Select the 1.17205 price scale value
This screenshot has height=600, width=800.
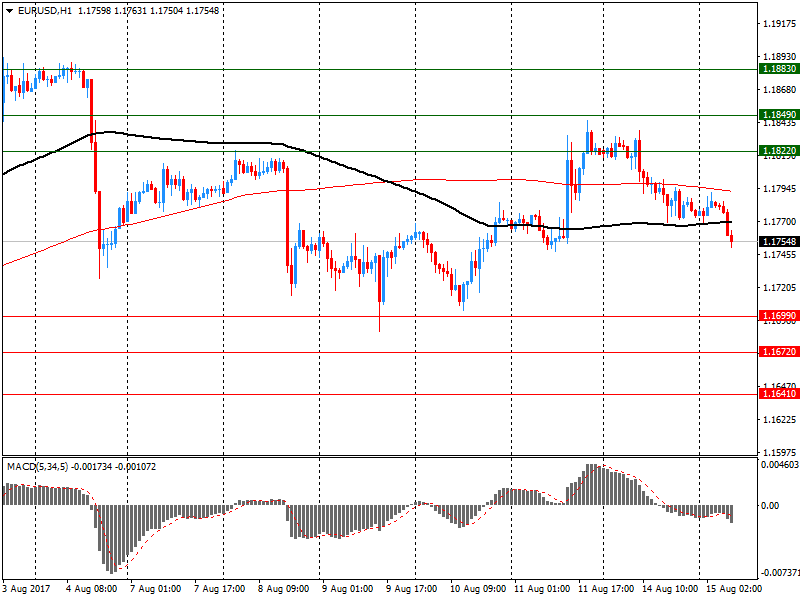[779, 288]
